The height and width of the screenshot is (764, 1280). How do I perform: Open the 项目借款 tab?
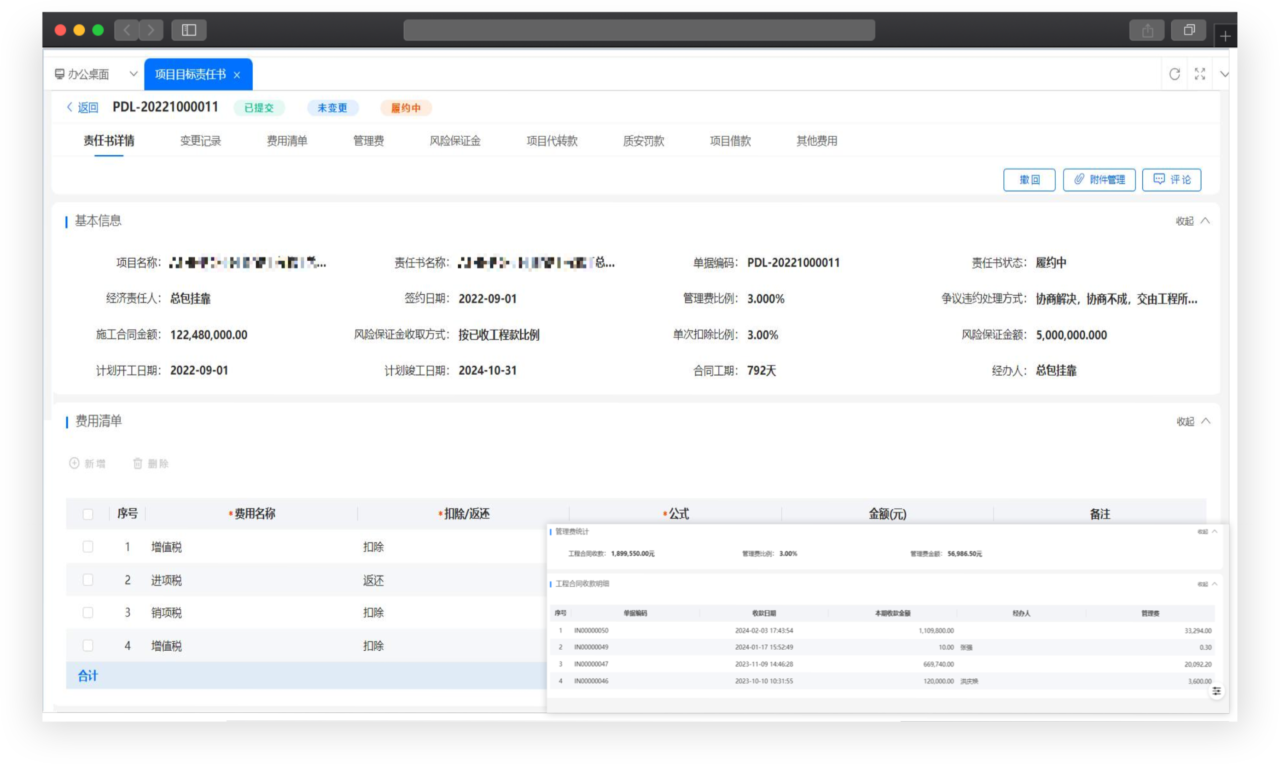(730, 141)
